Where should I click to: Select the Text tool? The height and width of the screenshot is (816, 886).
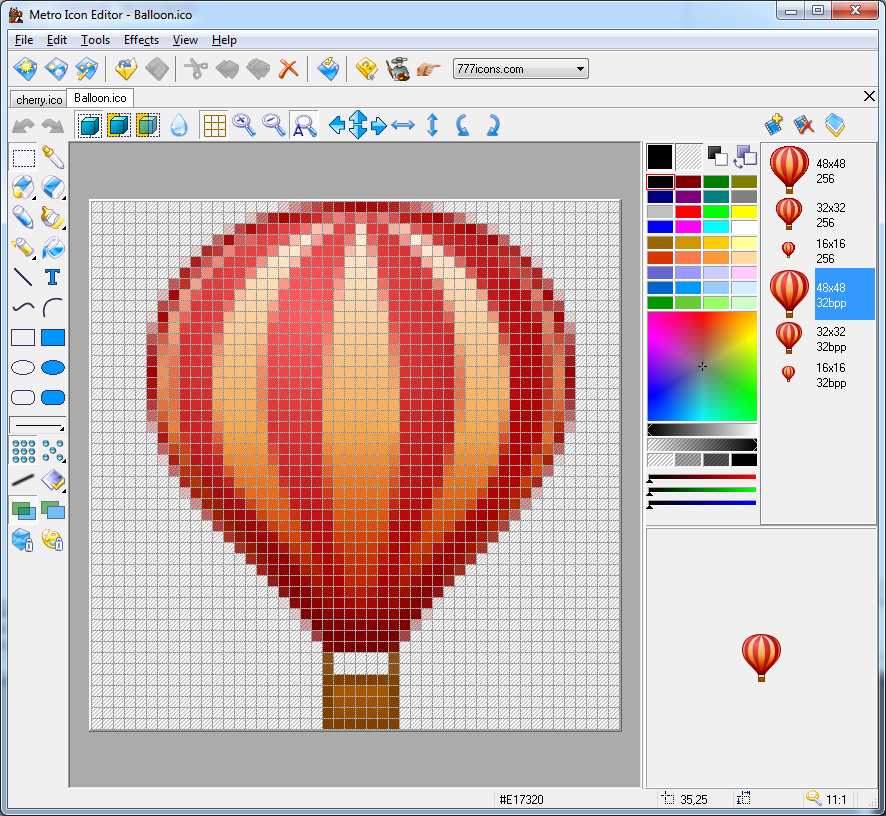52,277
